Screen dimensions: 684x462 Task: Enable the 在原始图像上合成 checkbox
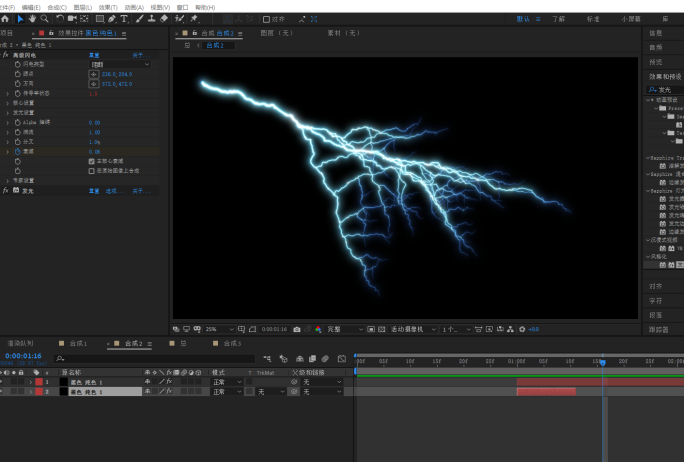coord(92,170)
